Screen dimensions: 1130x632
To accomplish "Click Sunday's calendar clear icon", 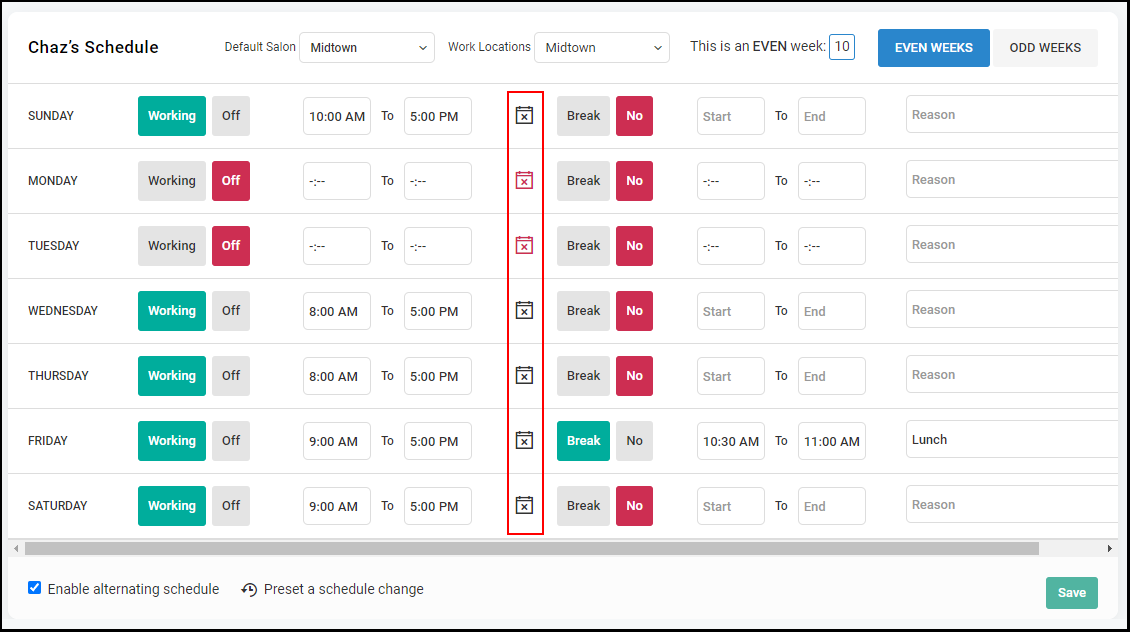I will click(x=524, y=115).
